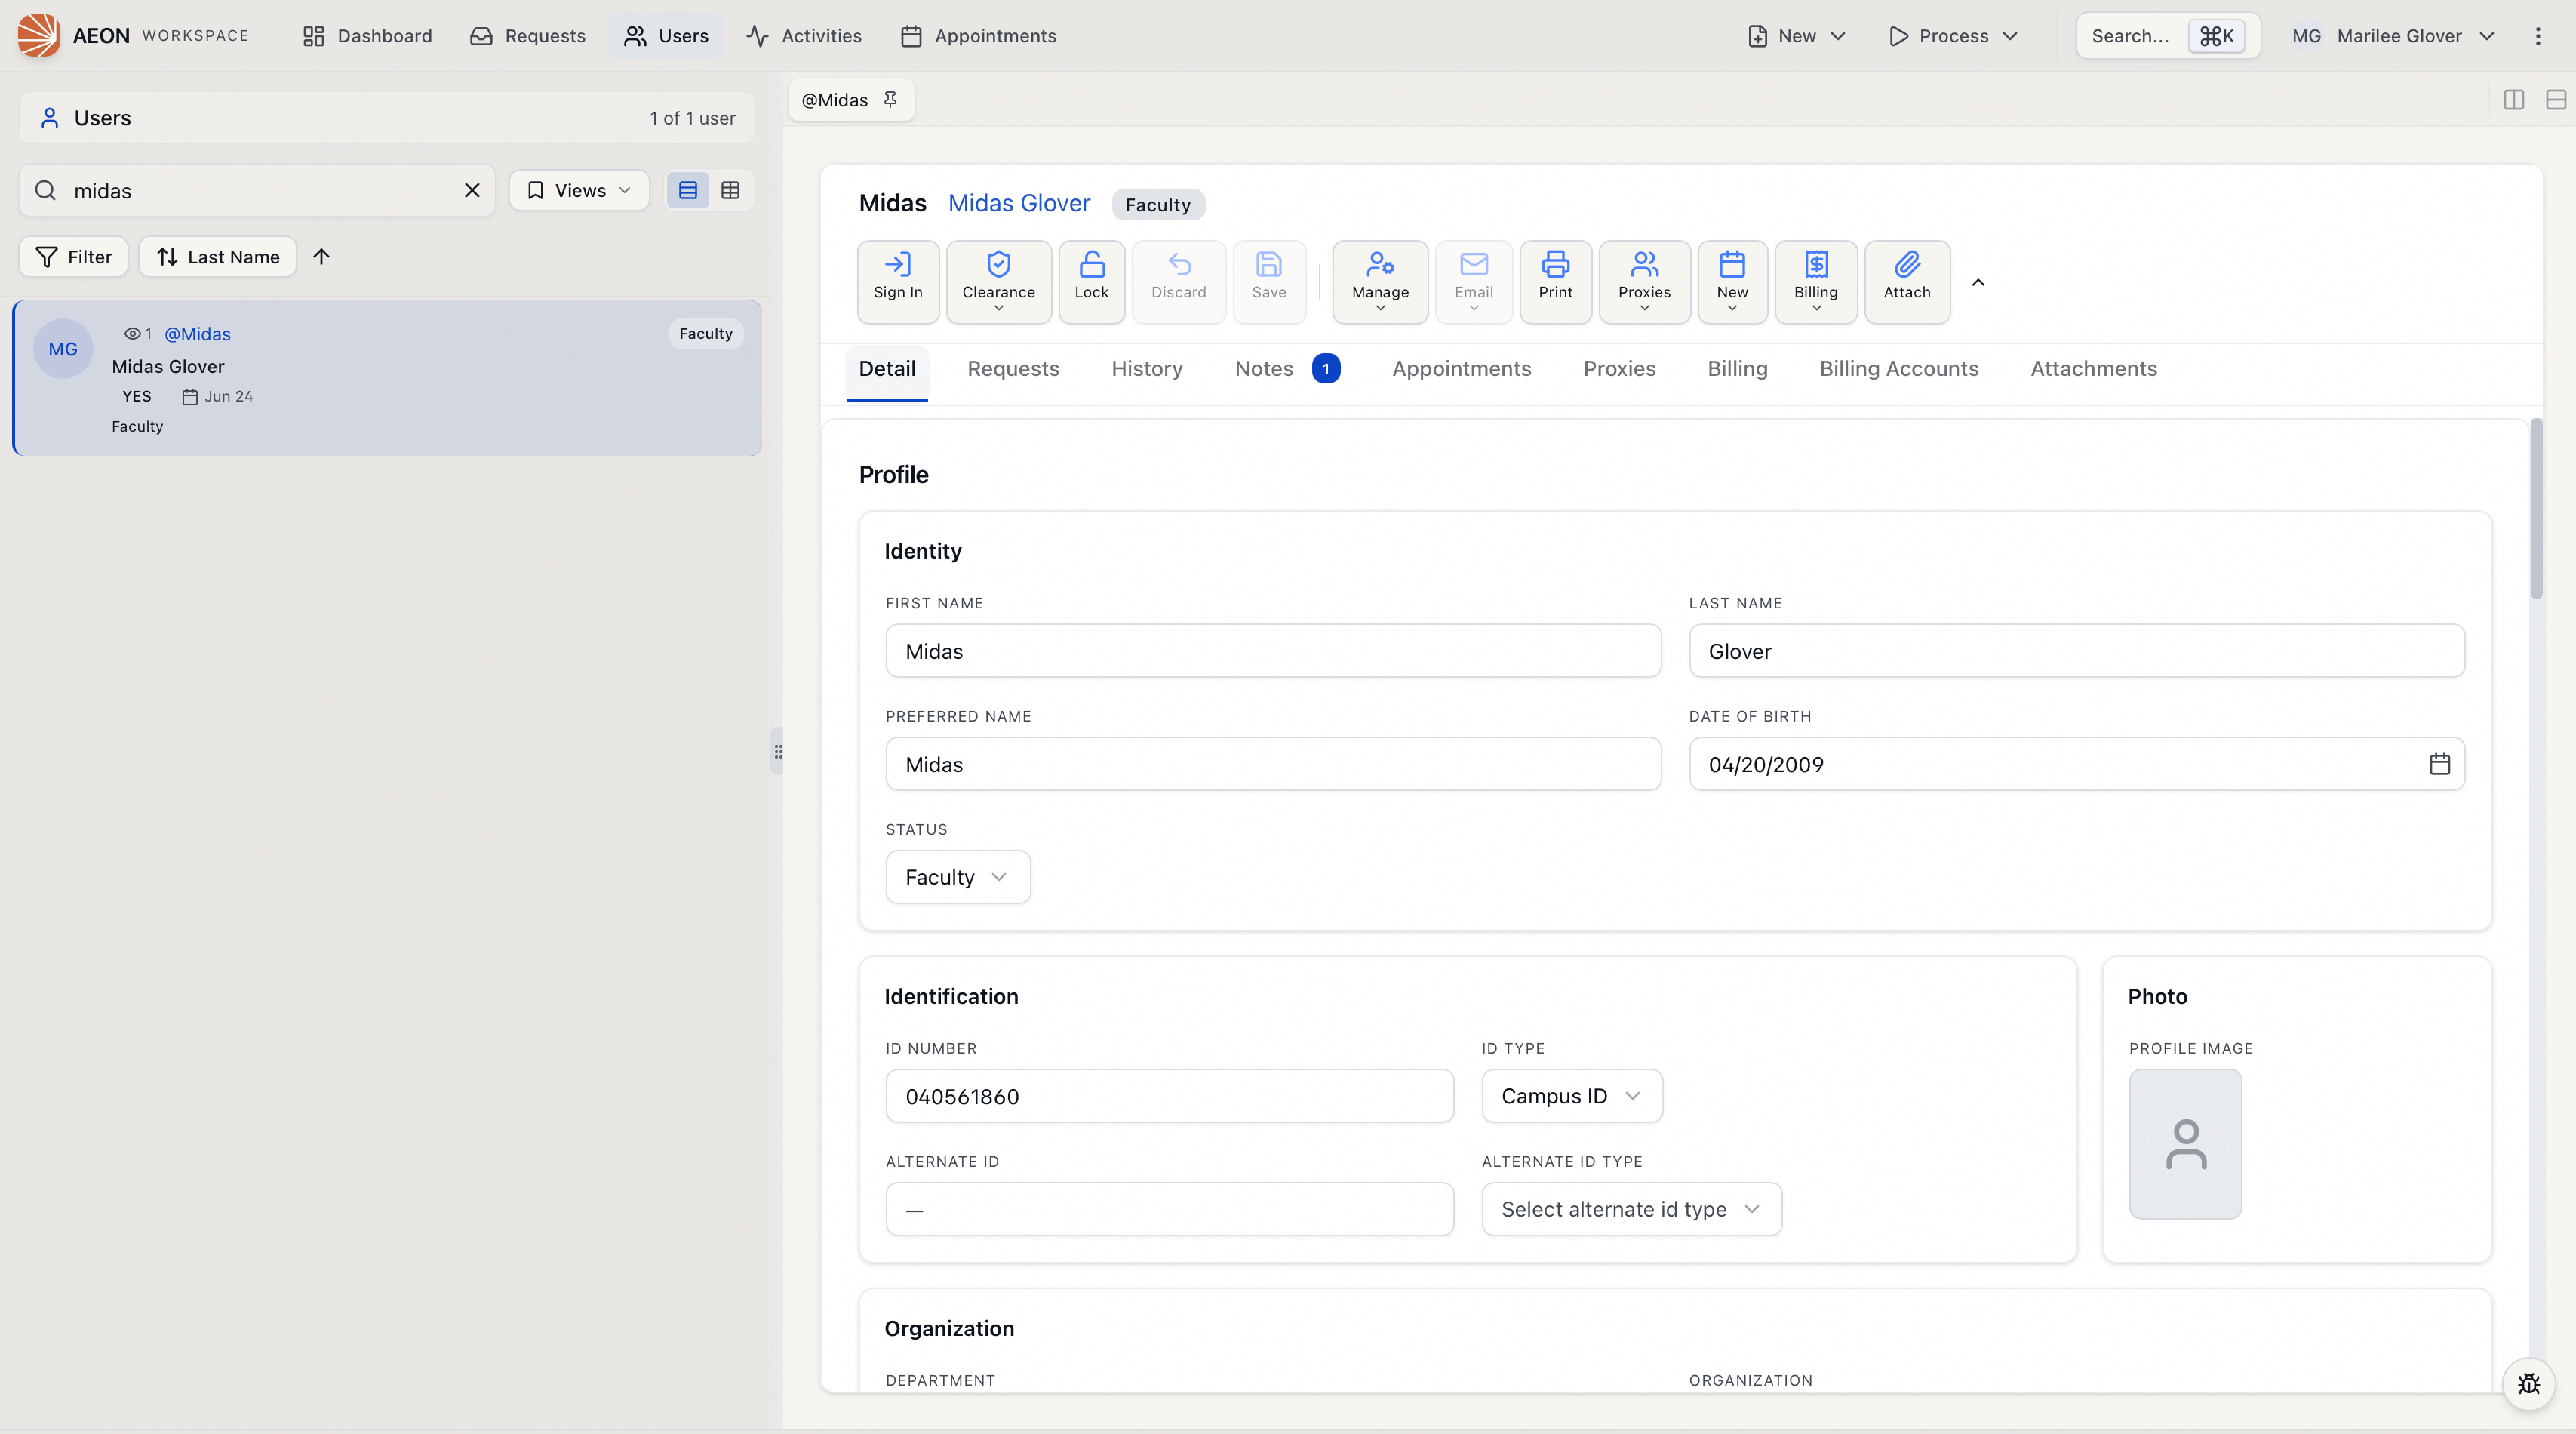
Task: Click the Users nav item
Action: pos(666,36)
